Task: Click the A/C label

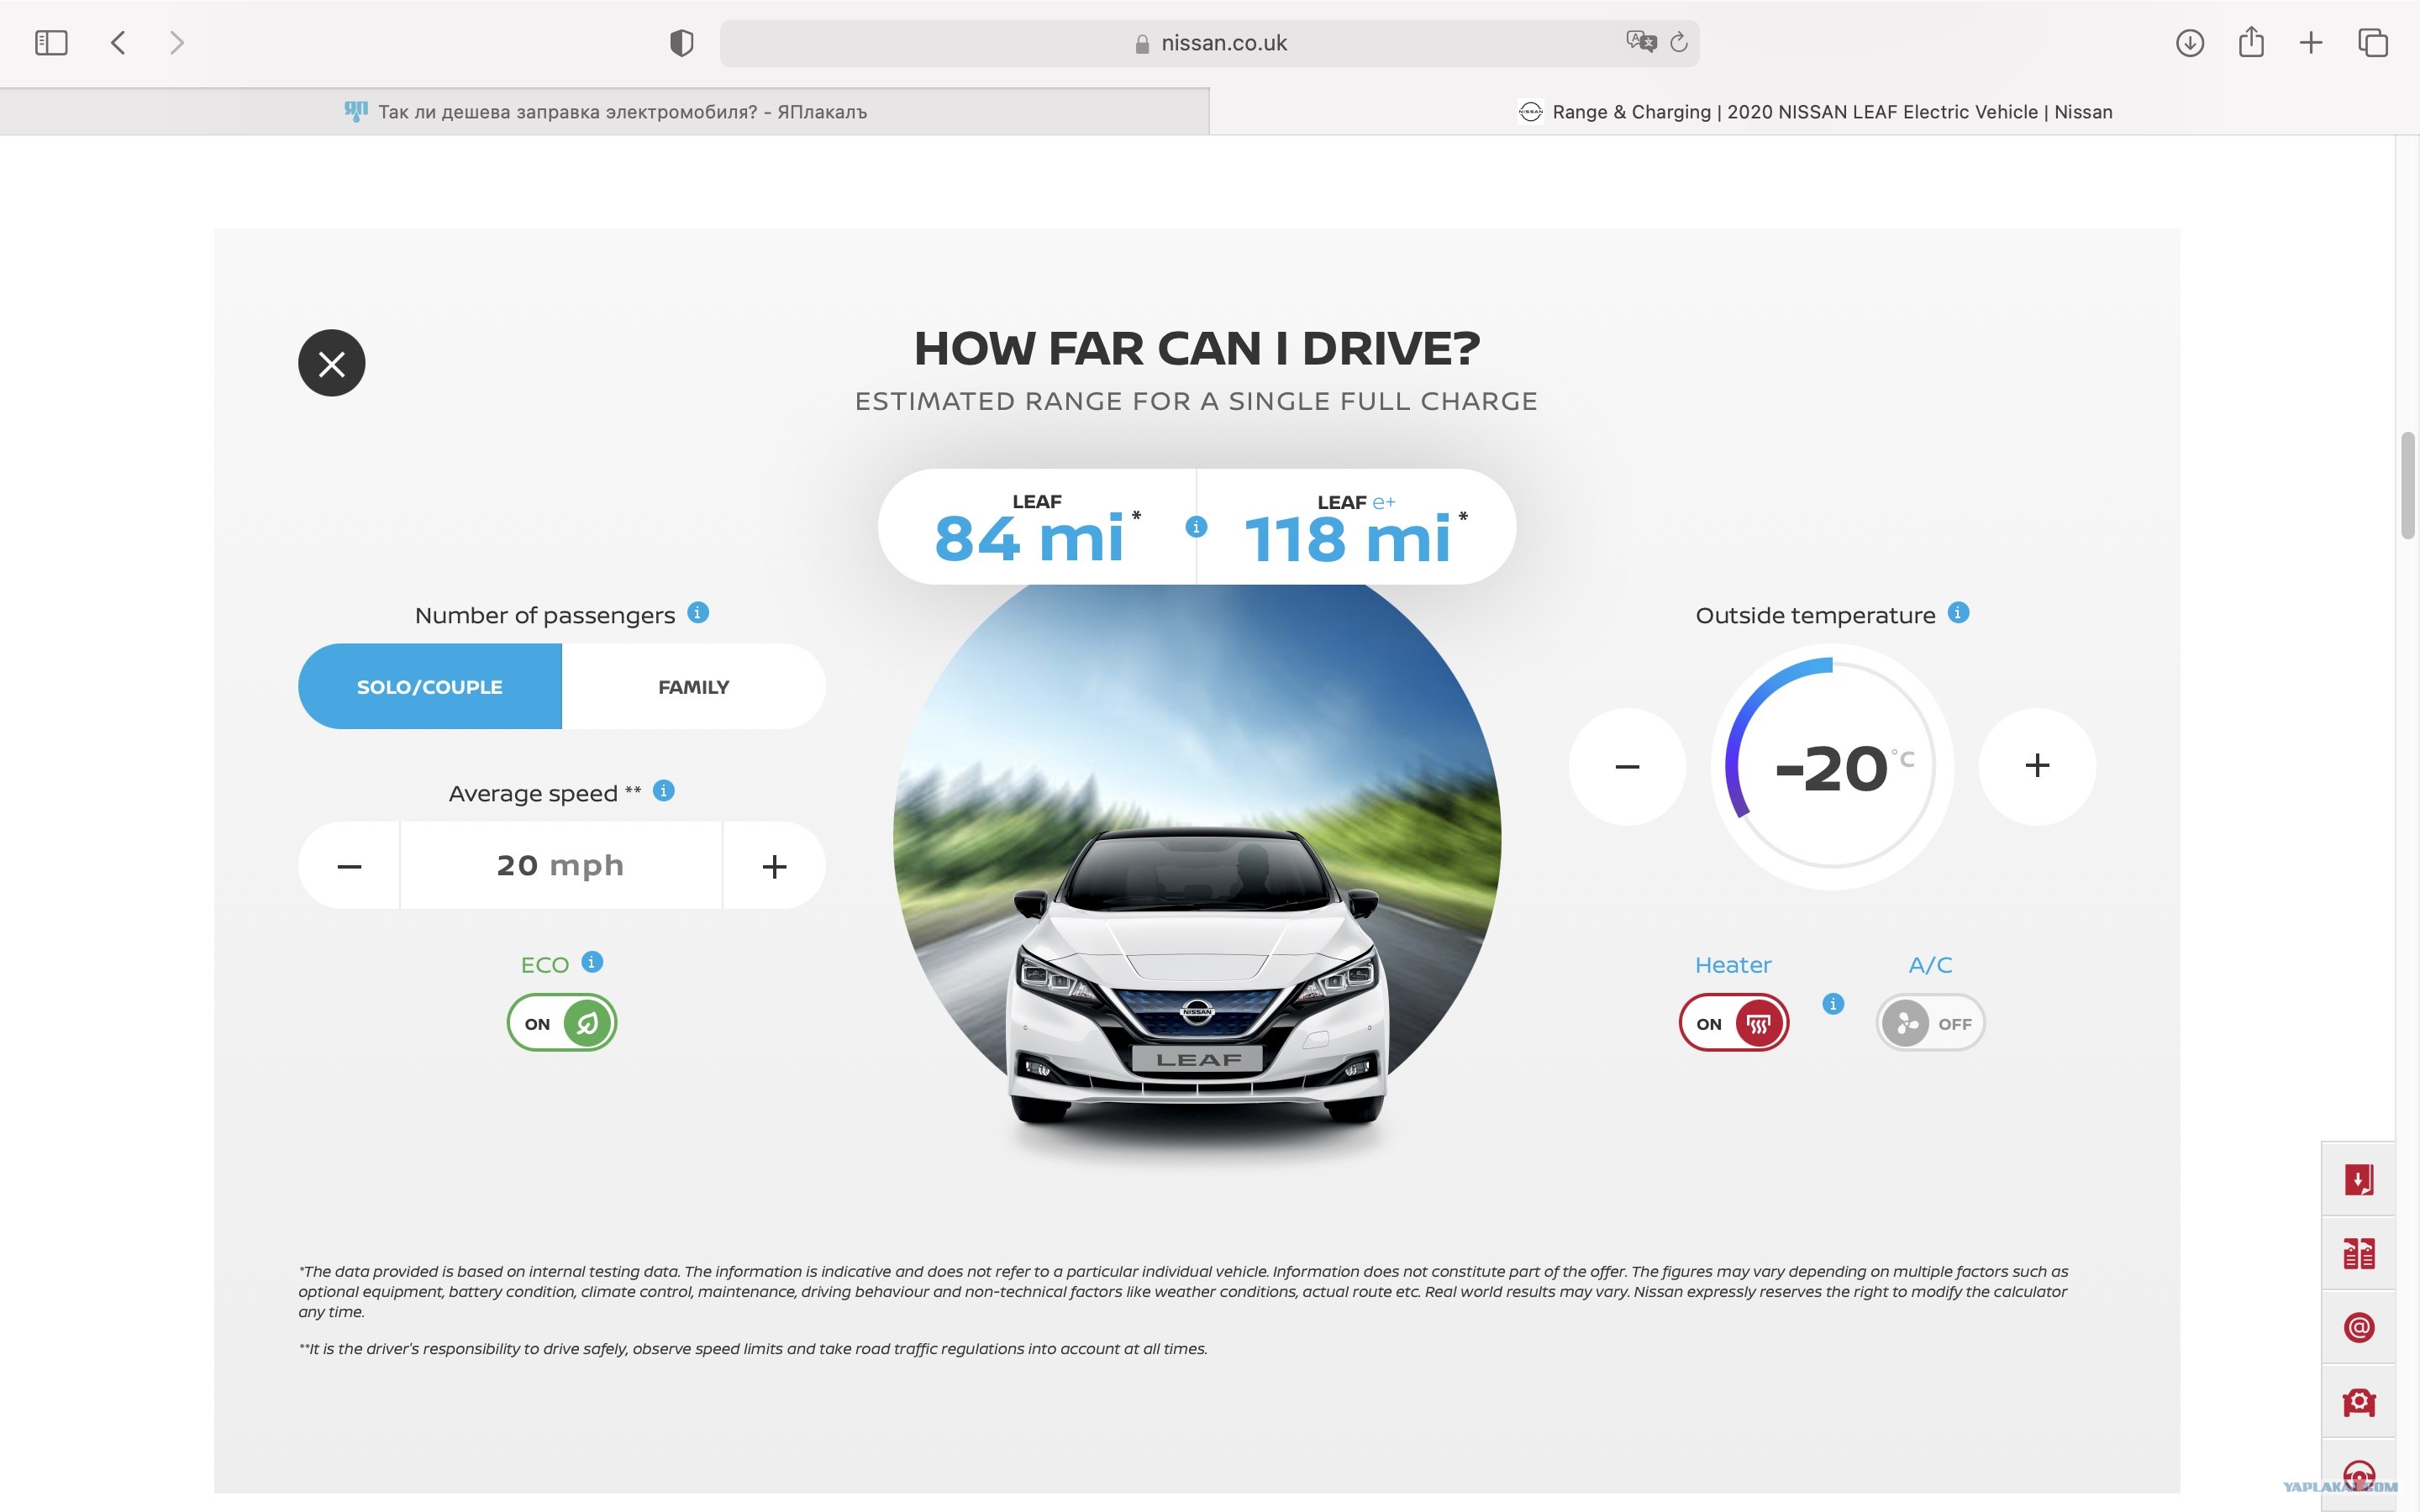Action: [1930, 965]
